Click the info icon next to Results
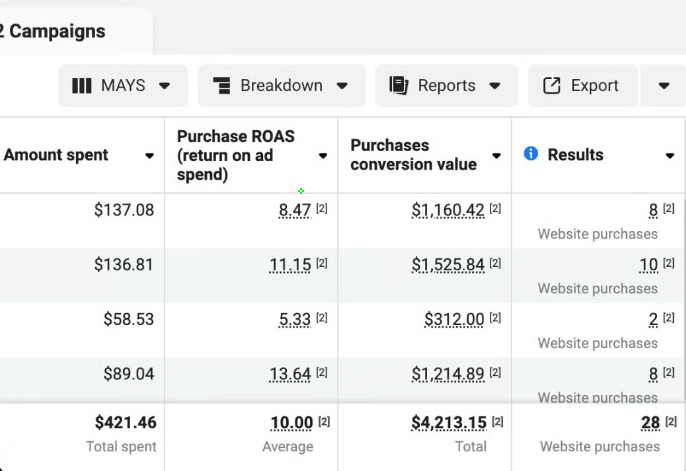The height and width of the screenshot is (471, 686). (x=531, y=154)
